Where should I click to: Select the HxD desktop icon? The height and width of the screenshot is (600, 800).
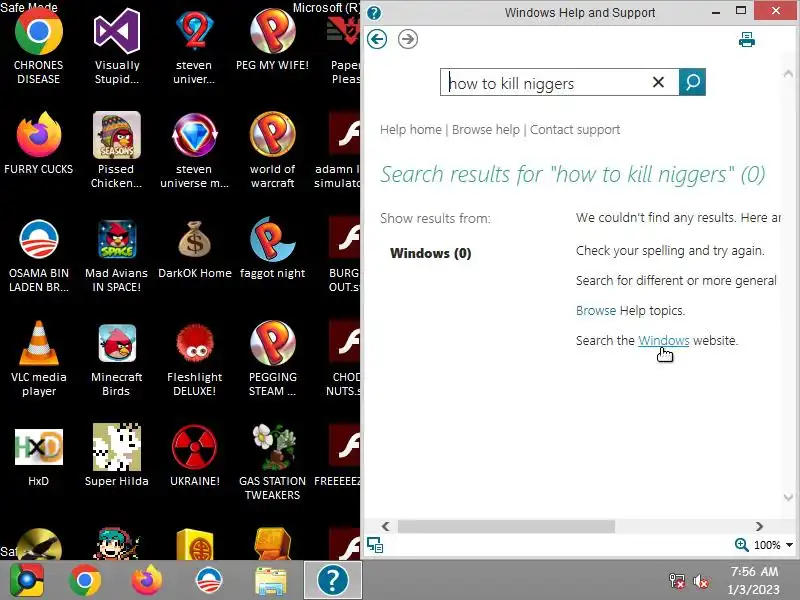[x=38, y=456]
